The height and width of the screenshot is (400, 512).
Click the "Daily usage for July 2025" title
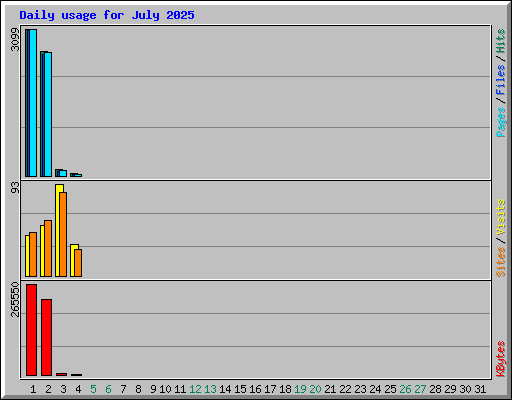pyautogui.click(x=107, y=15)
